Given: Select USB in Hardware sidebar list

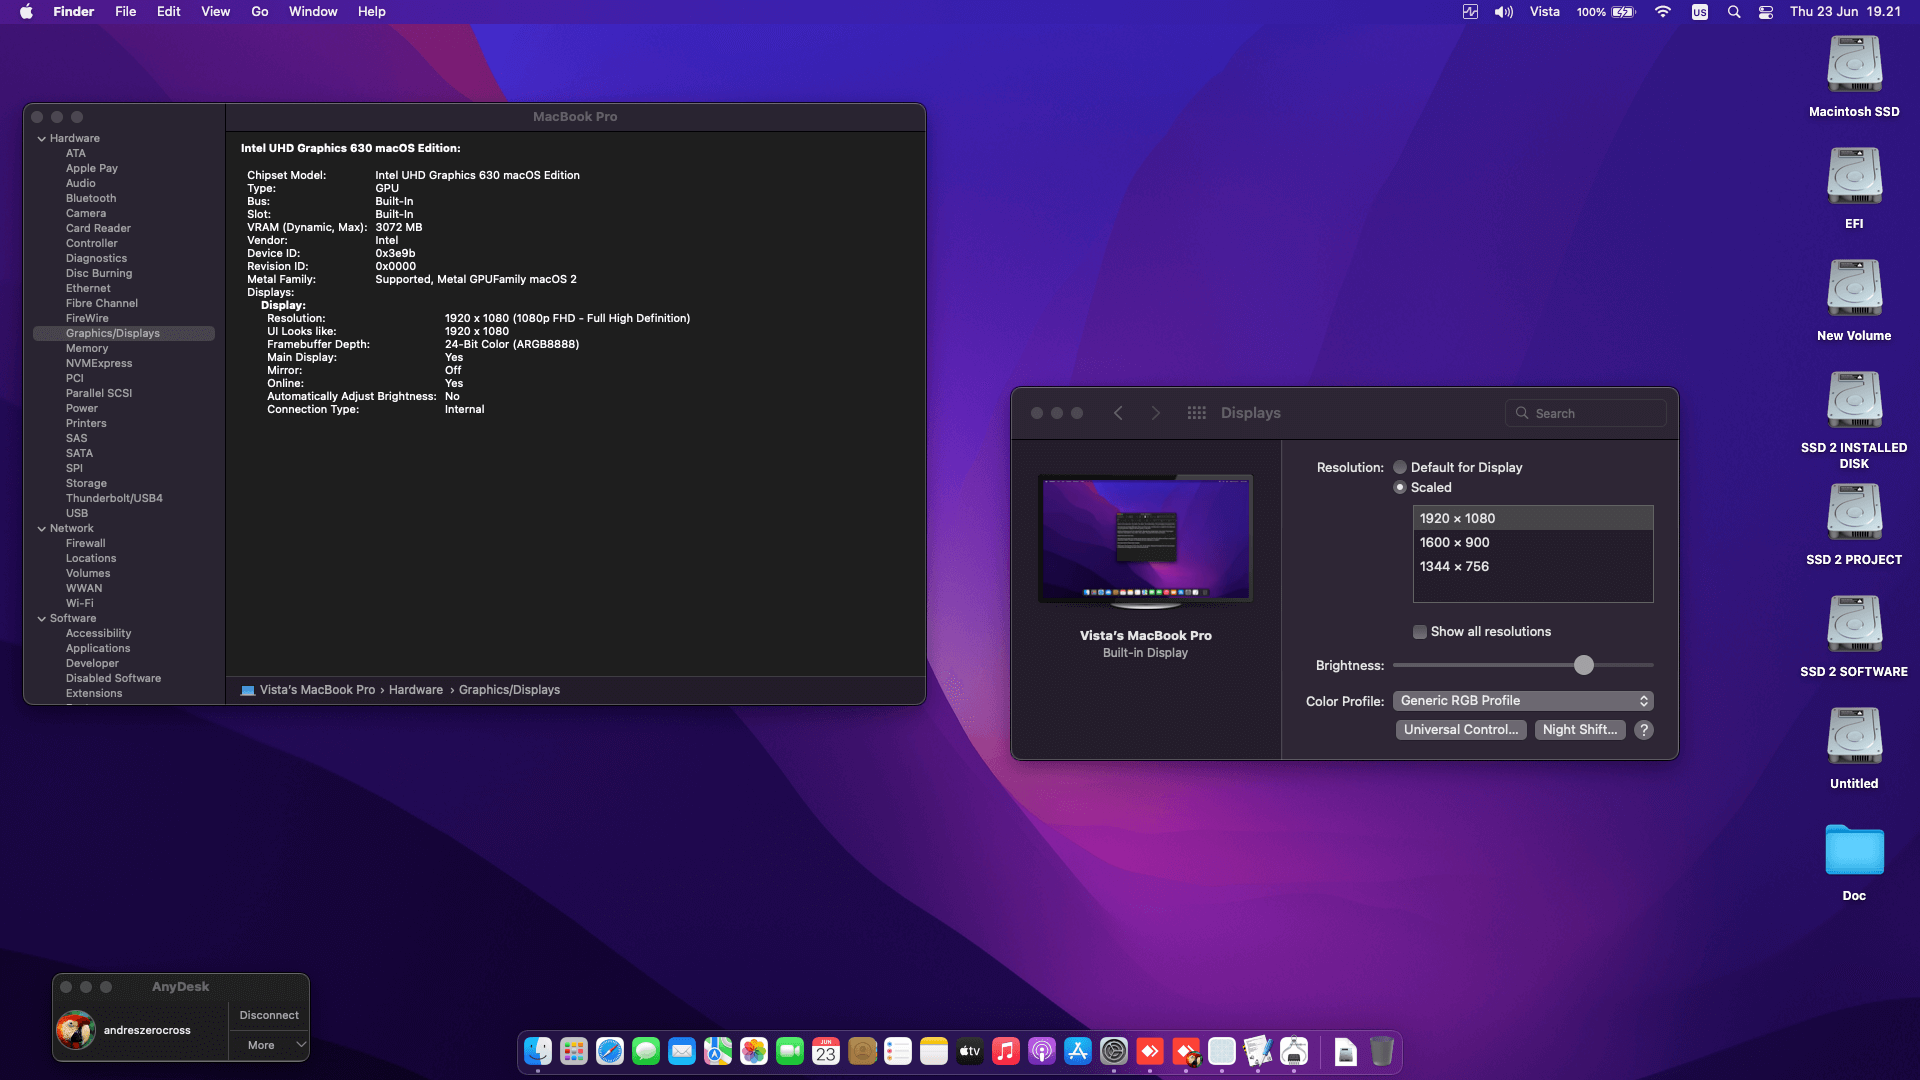Looking at the screenshot, I should (x=77, y=514).
